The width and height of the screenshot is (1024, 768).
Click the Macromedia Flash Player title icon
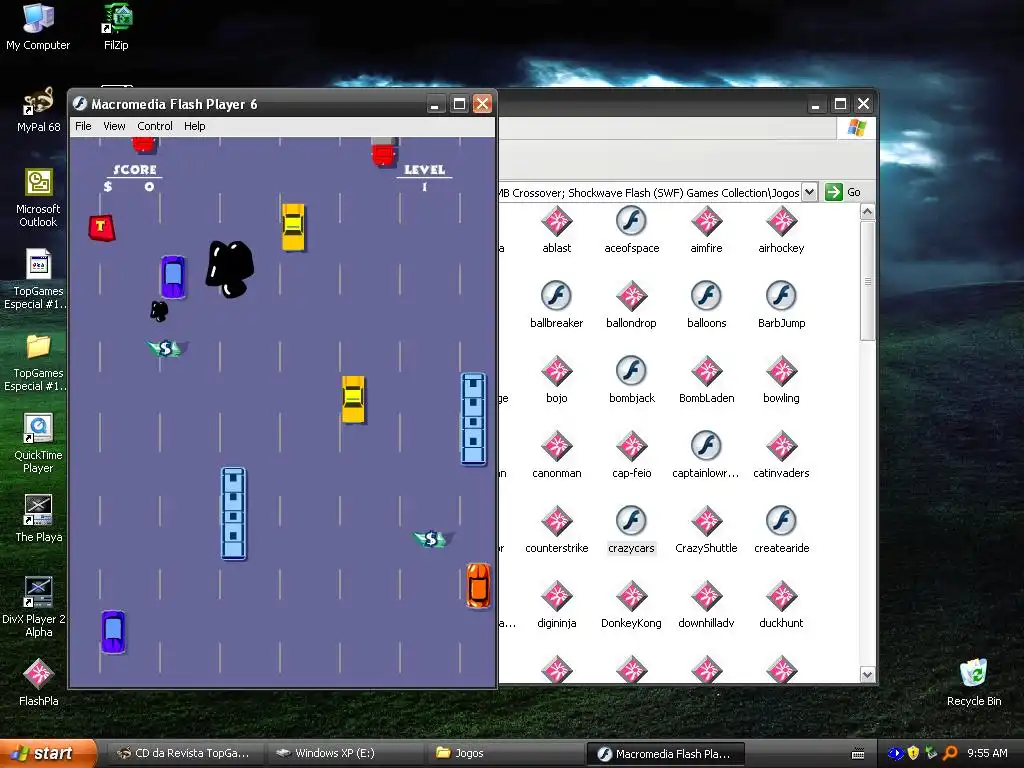(x=80, y=104)
